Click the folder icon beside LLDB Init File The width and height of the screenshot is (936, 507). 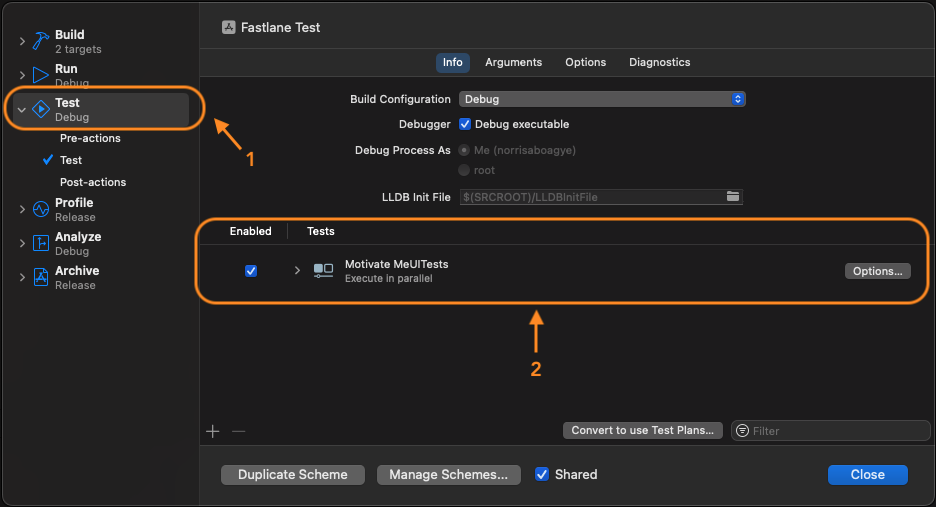click(x=733, y=197)
